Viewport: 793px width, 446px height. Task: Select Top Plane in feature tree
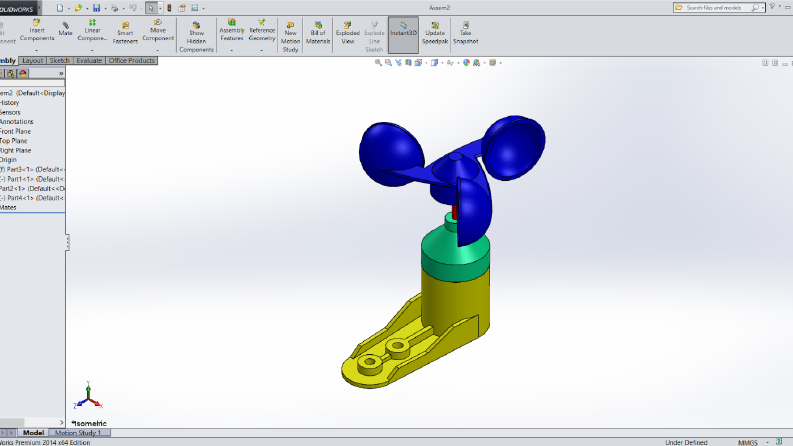pos(14,141)
